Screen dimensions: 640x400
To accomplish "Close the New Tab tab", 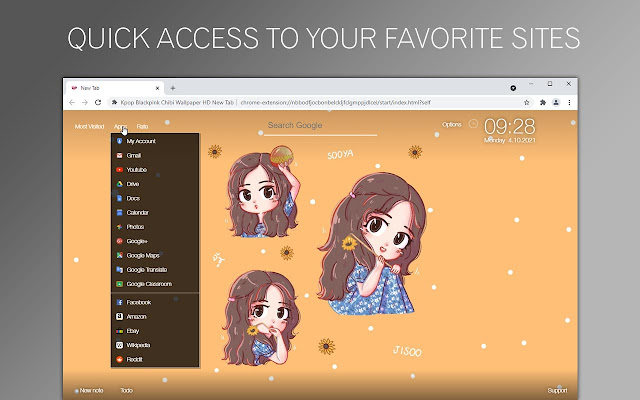I will click(x=158, y=88).
